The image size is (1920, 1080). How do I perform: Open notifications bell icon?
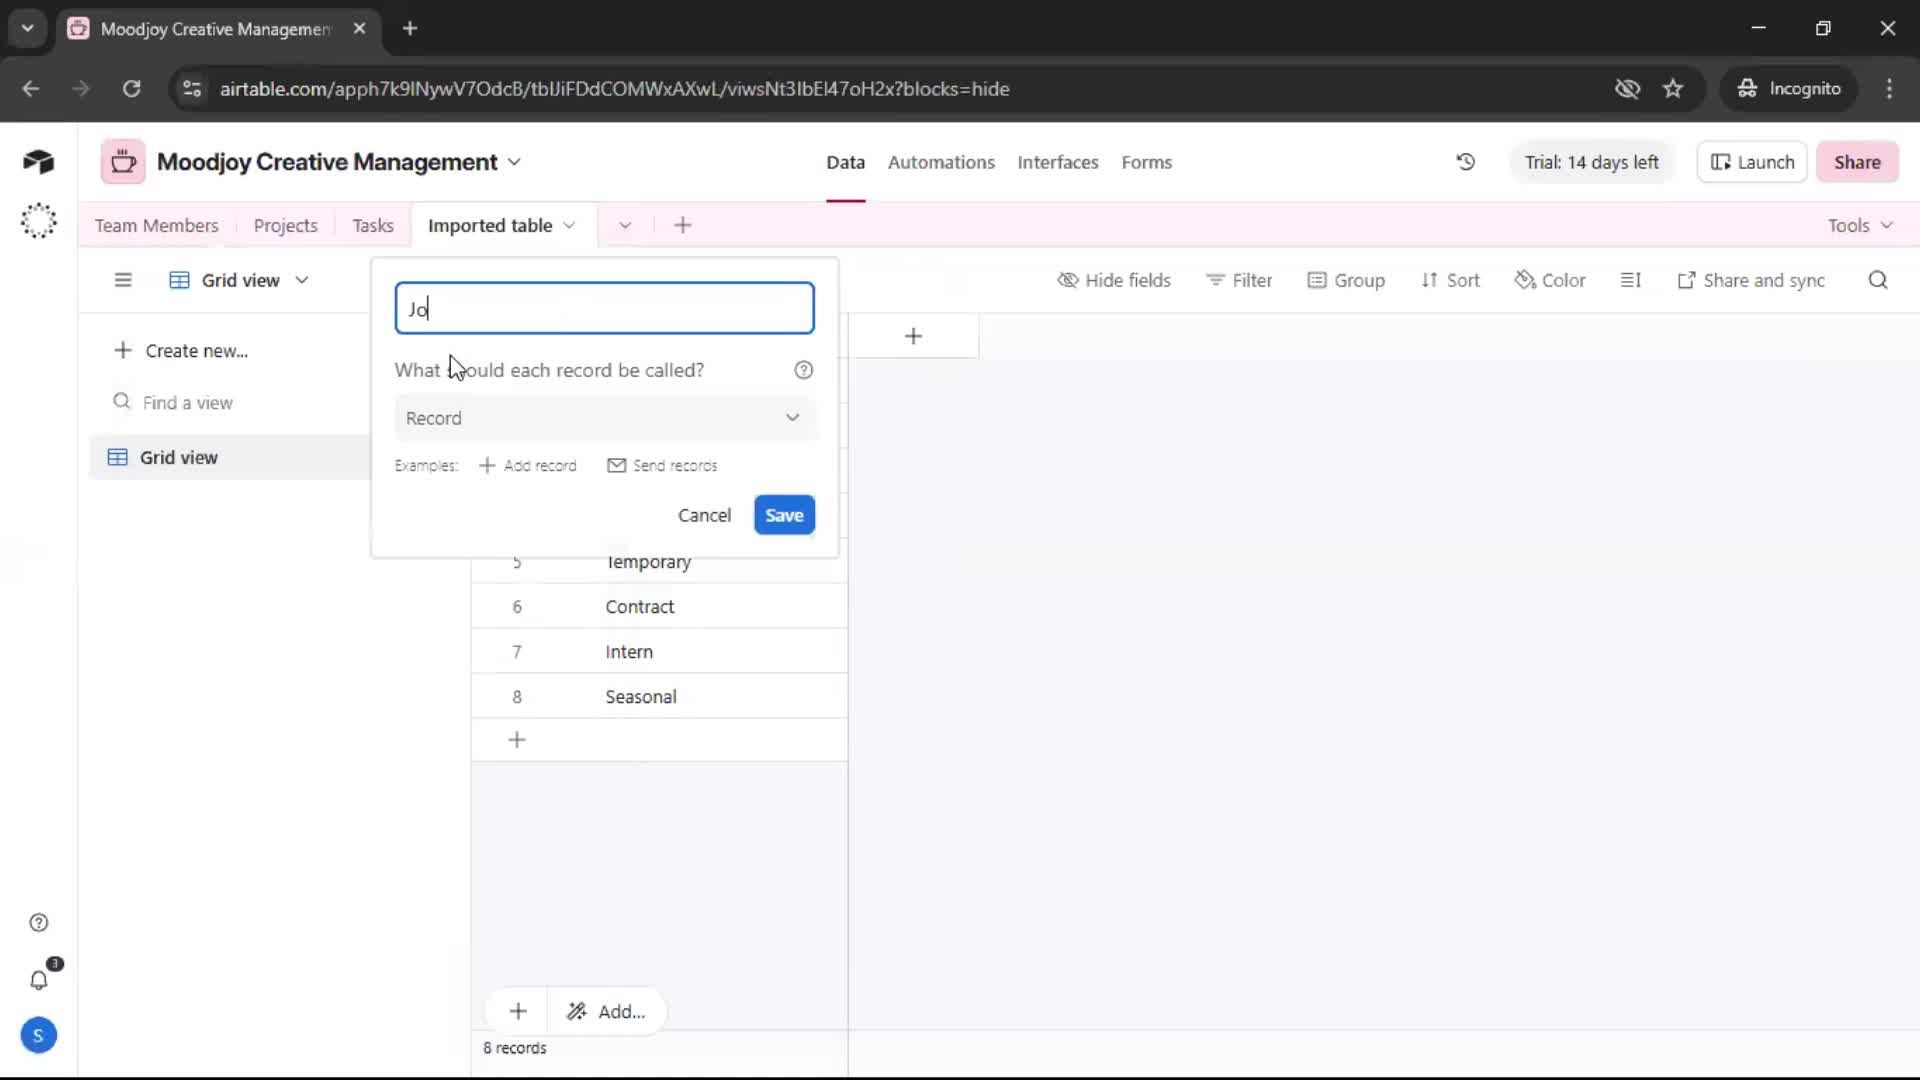click(38, 980)
